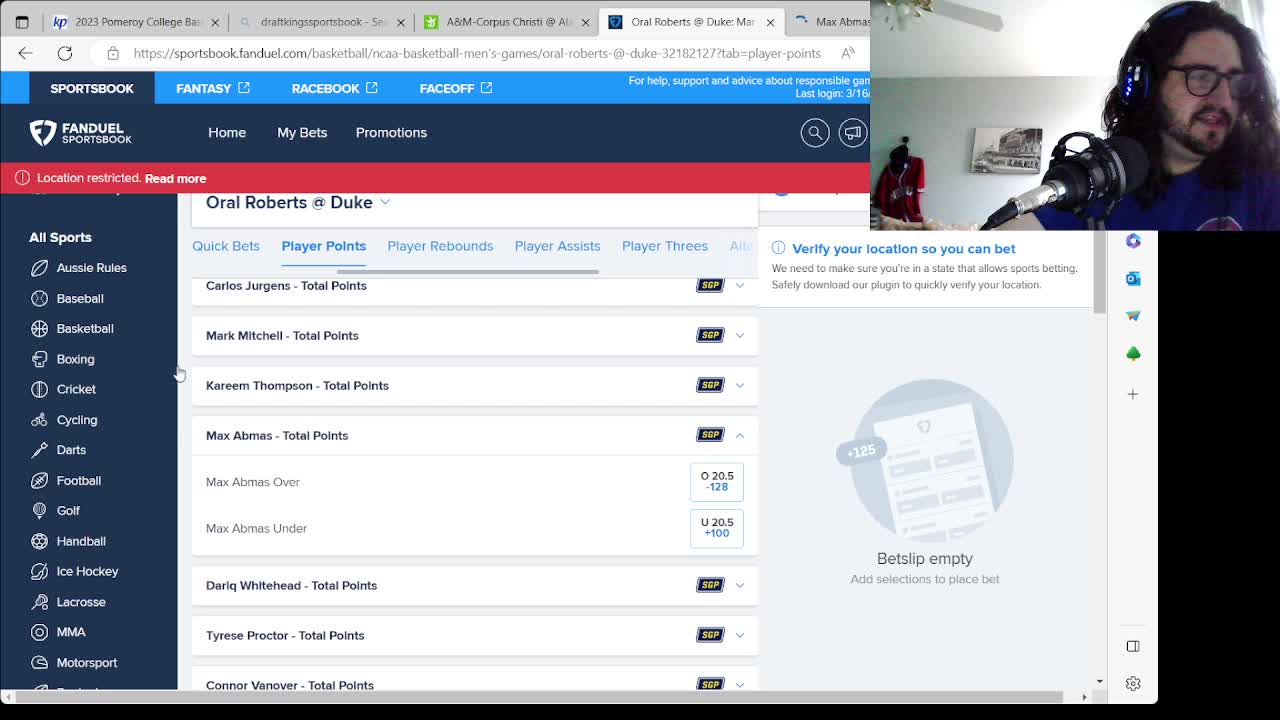Open the Racebook top menu link

(x=334, y=88)
